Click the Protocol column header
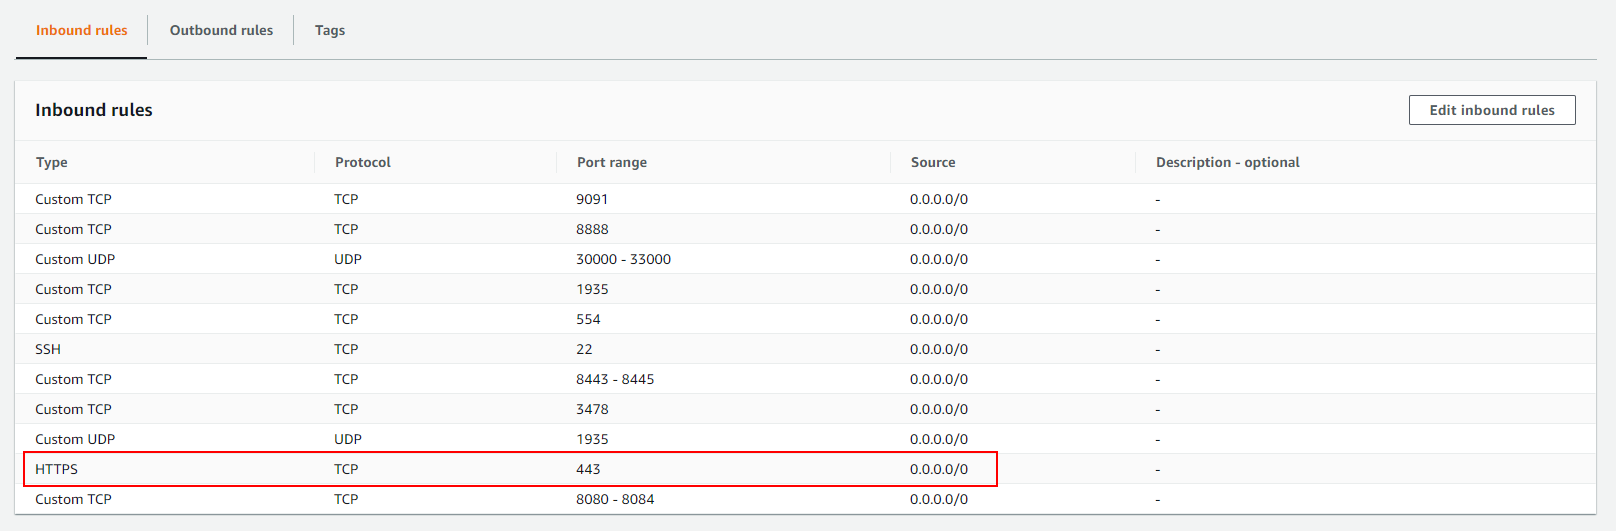The image size is (1616, 531). tap(362, 162)
